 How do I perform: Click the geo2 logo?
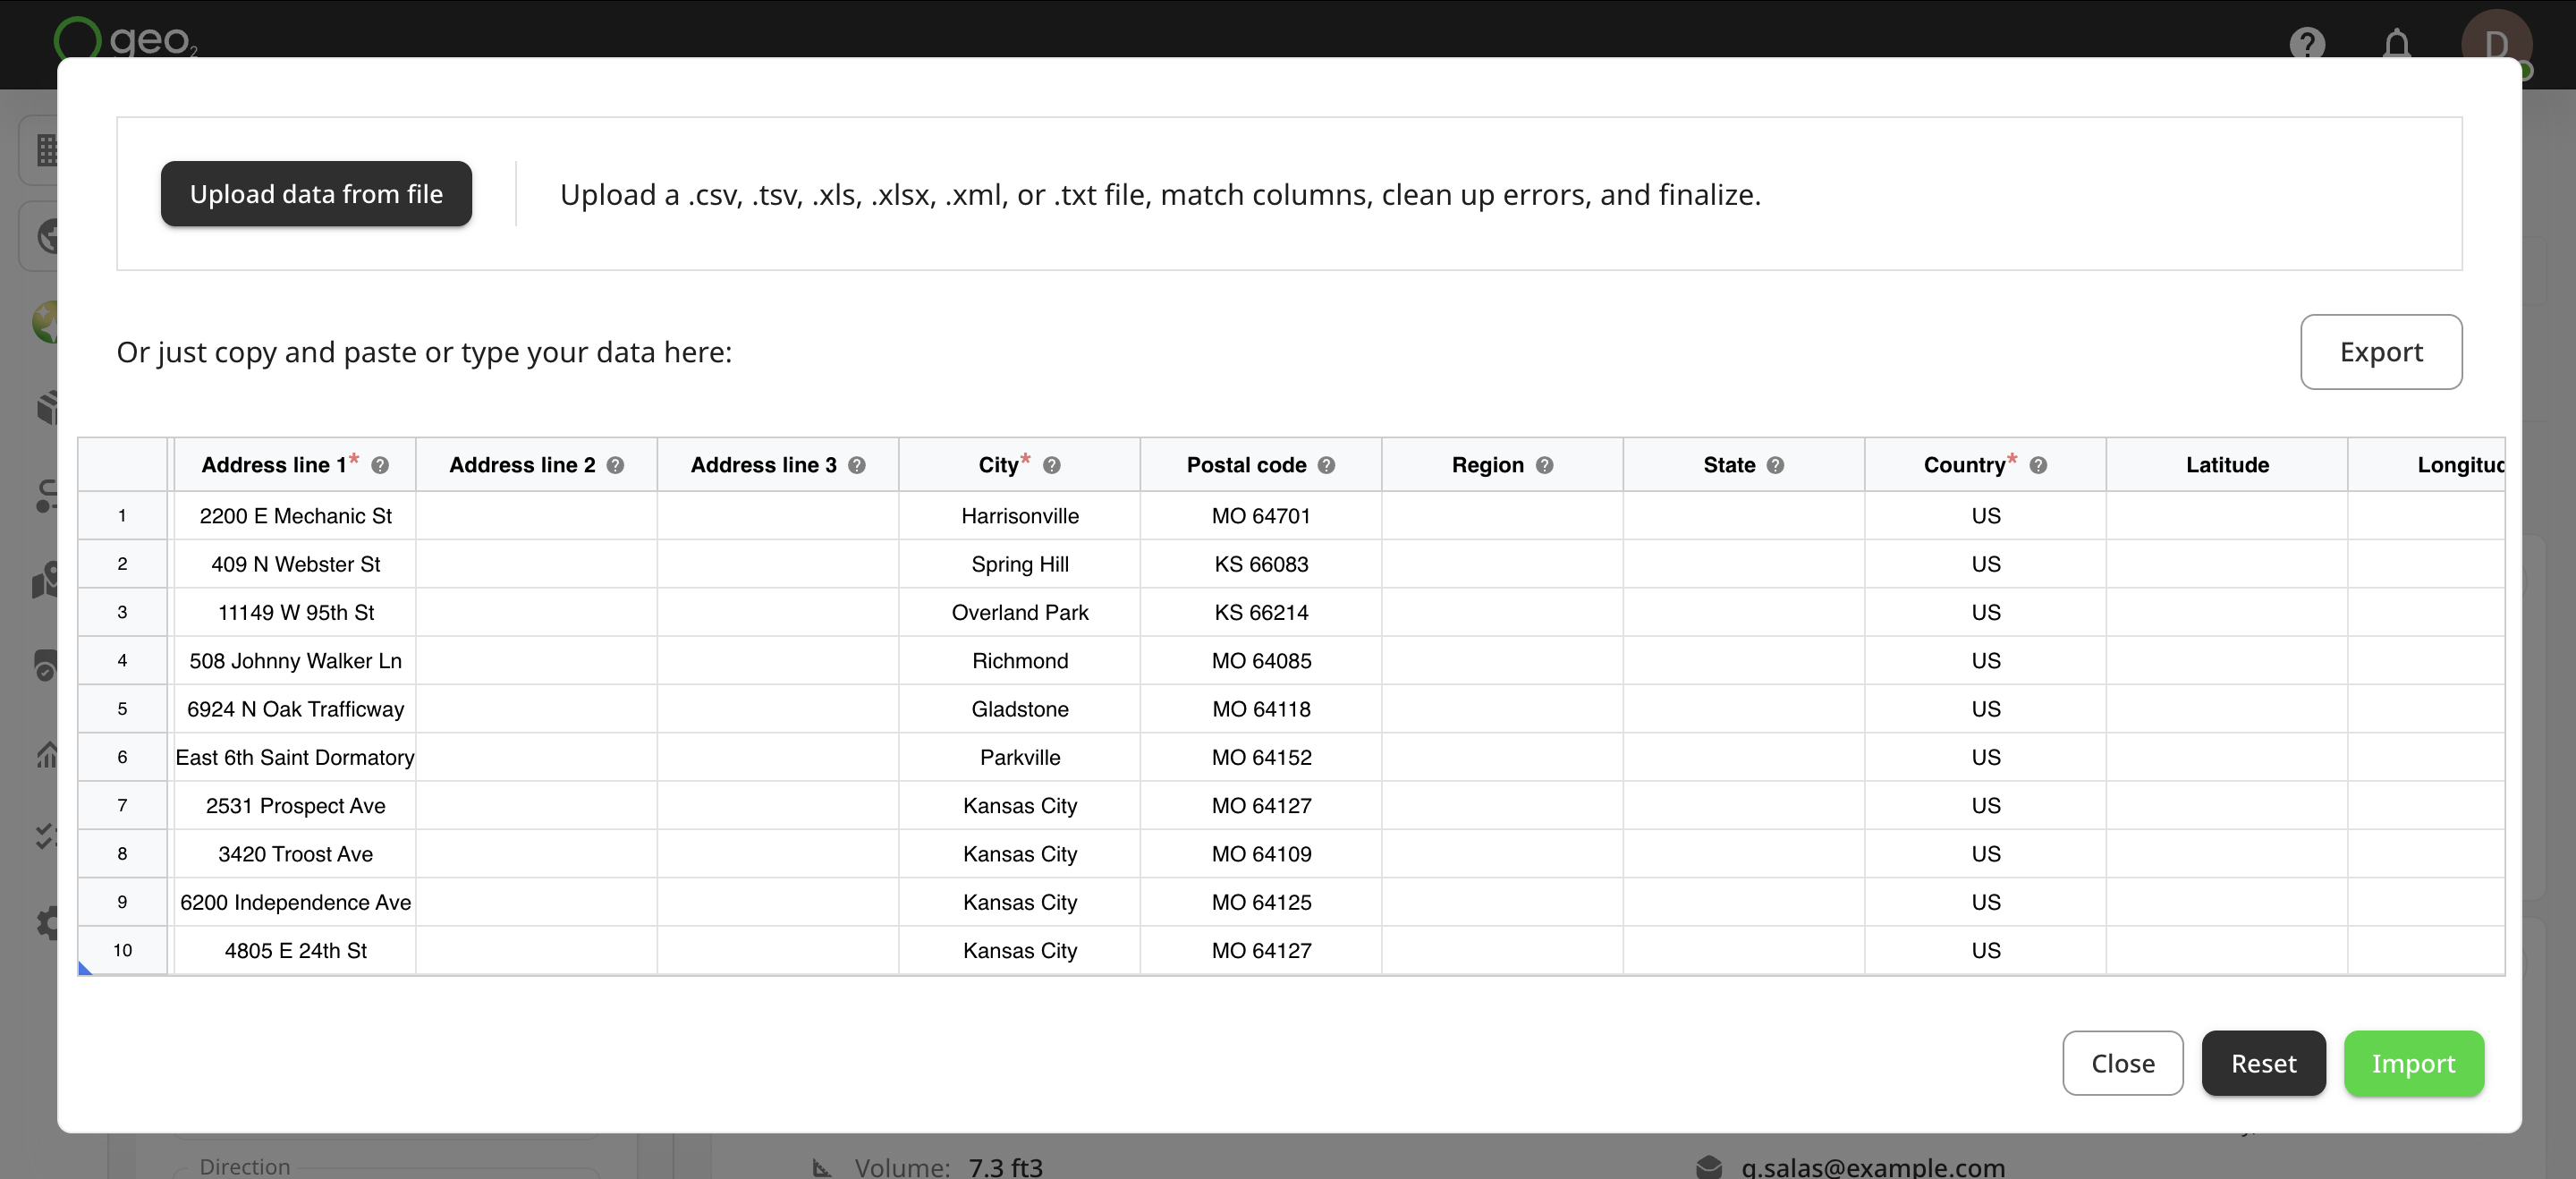pos(126,38)
